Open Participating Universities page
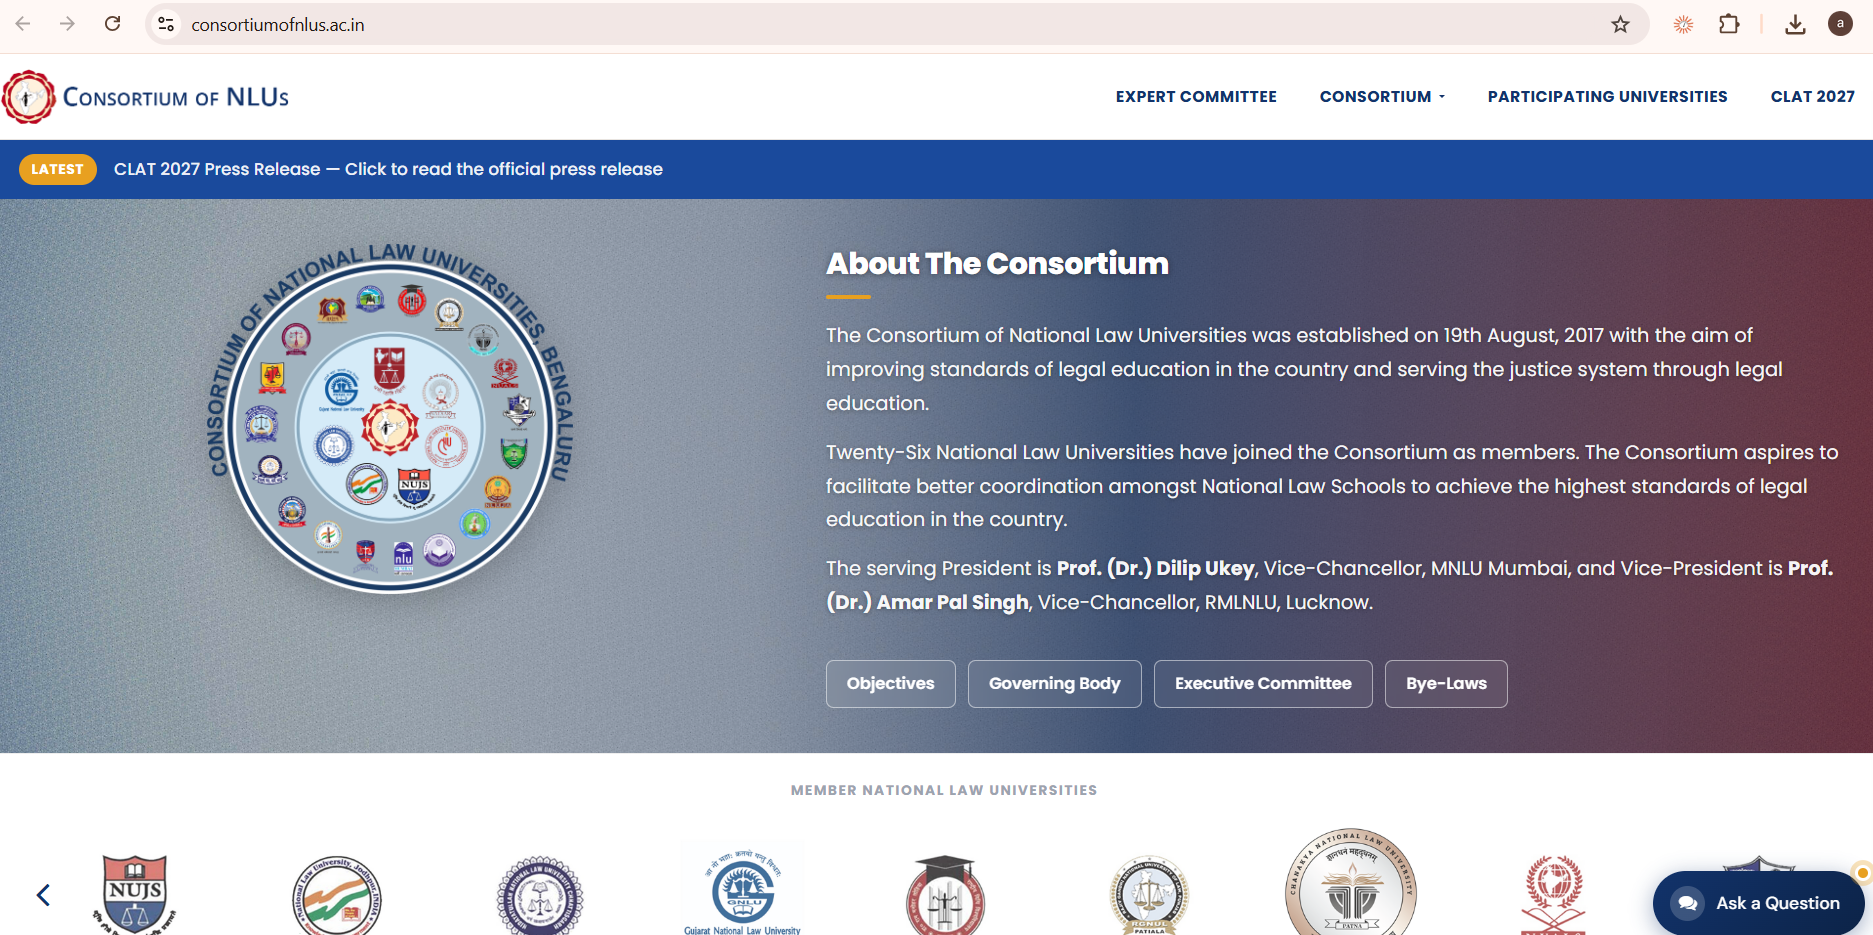Viewport: 1873px width, 935px height. (x=1607, y=97)
